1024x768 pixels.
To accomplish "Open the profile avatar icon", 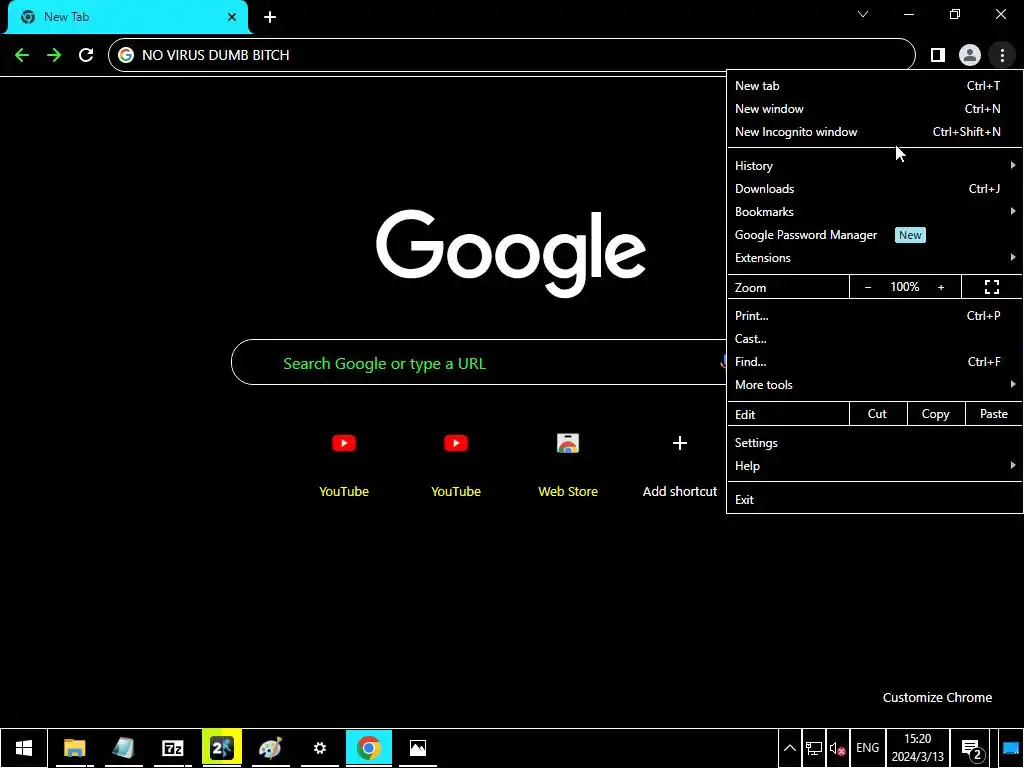I will click(x=970, y=55).
